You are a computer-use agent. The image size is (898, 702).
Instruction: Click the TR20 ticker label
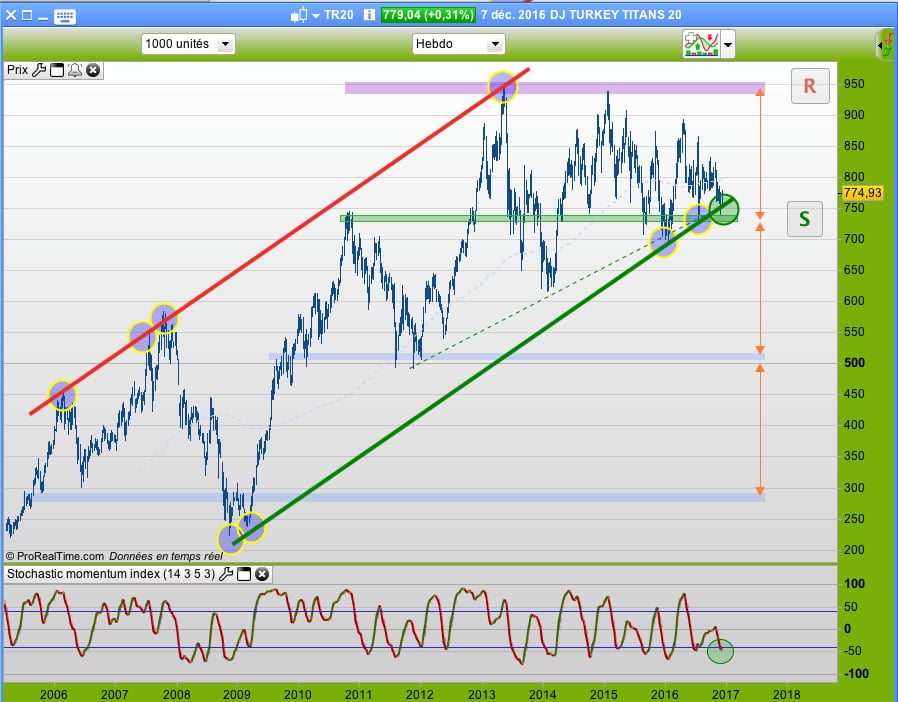(338, 15)
